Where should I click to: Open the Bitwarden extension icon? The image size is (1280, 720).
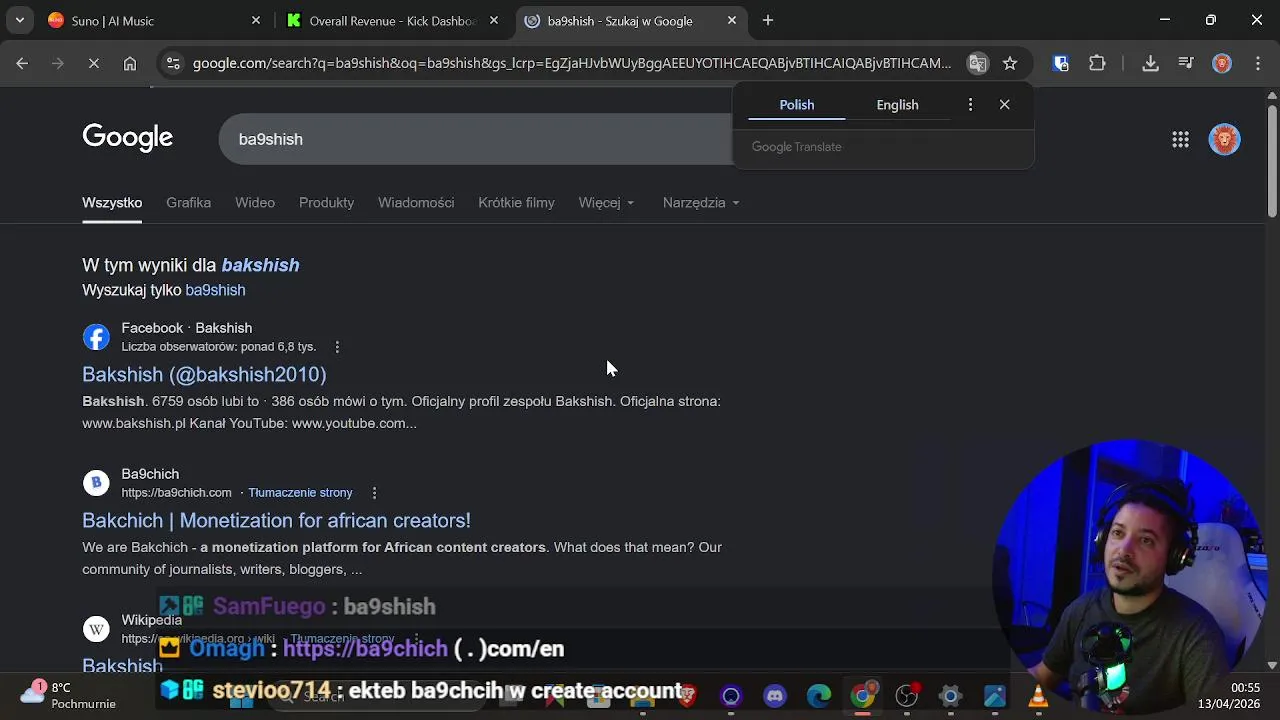coord(1061,63)
